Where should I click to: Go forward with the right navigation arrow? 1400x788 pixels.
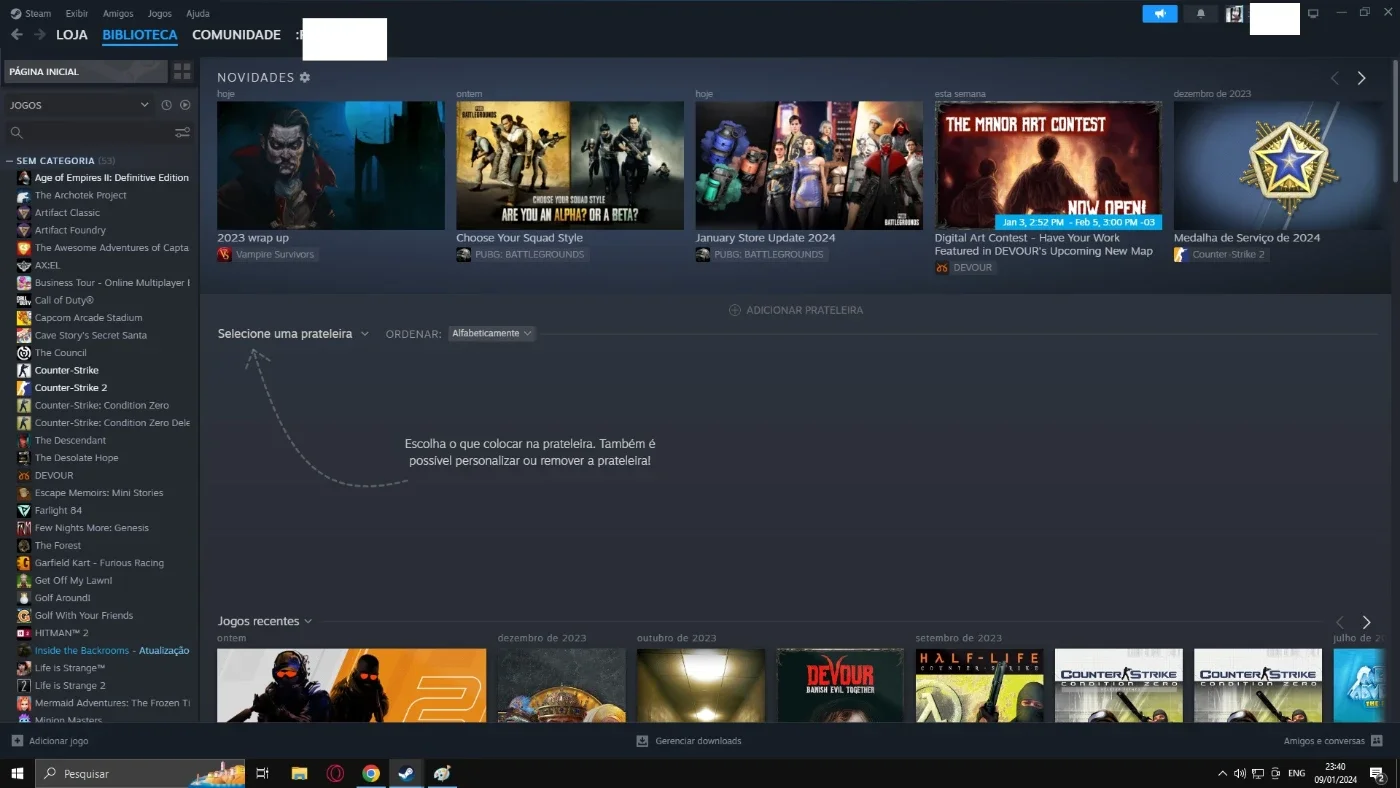(x=40, y=35)
